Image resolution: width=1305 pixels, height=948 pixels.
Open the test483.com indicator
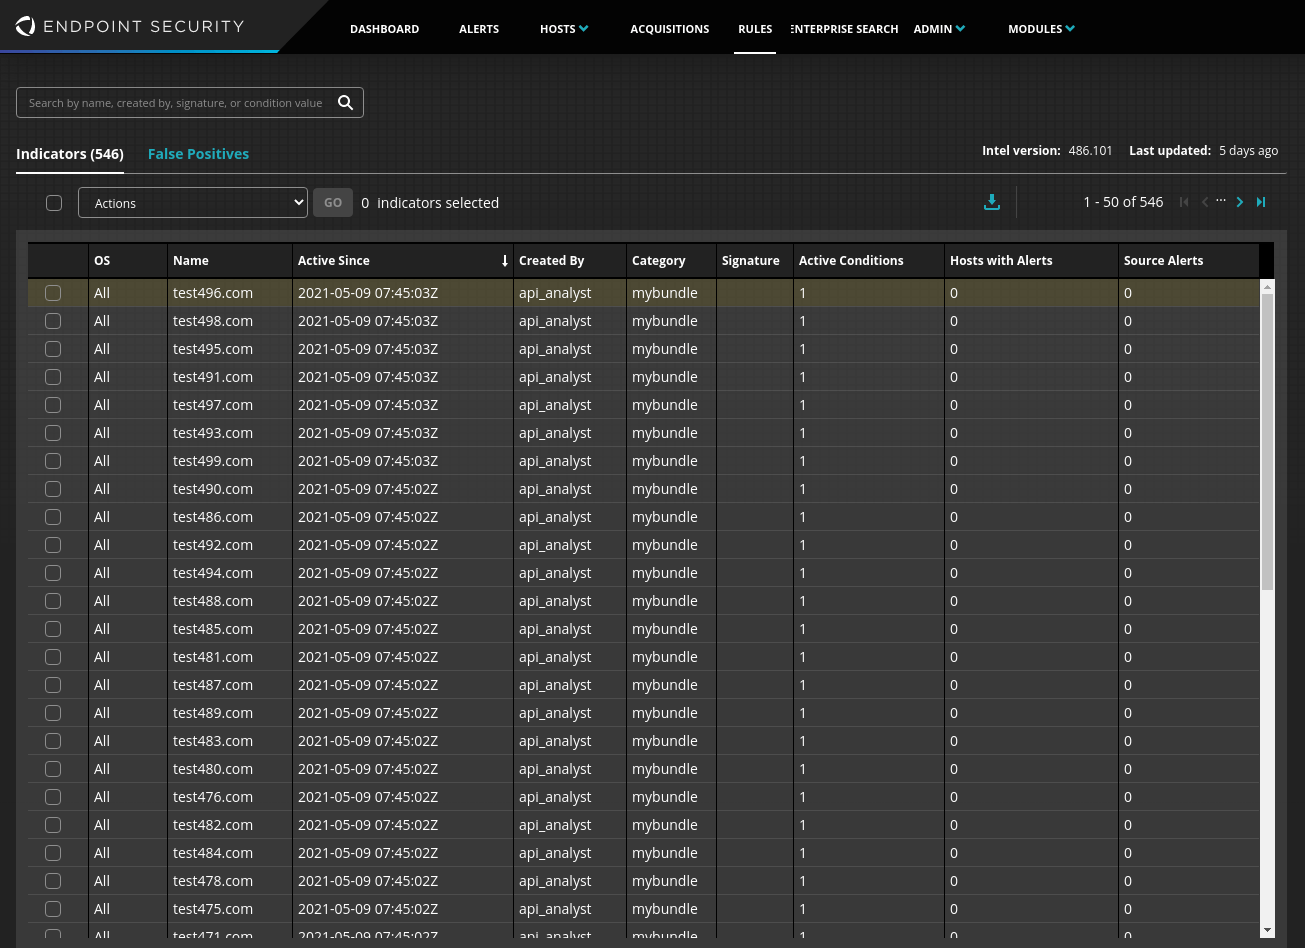pos(212,741)
